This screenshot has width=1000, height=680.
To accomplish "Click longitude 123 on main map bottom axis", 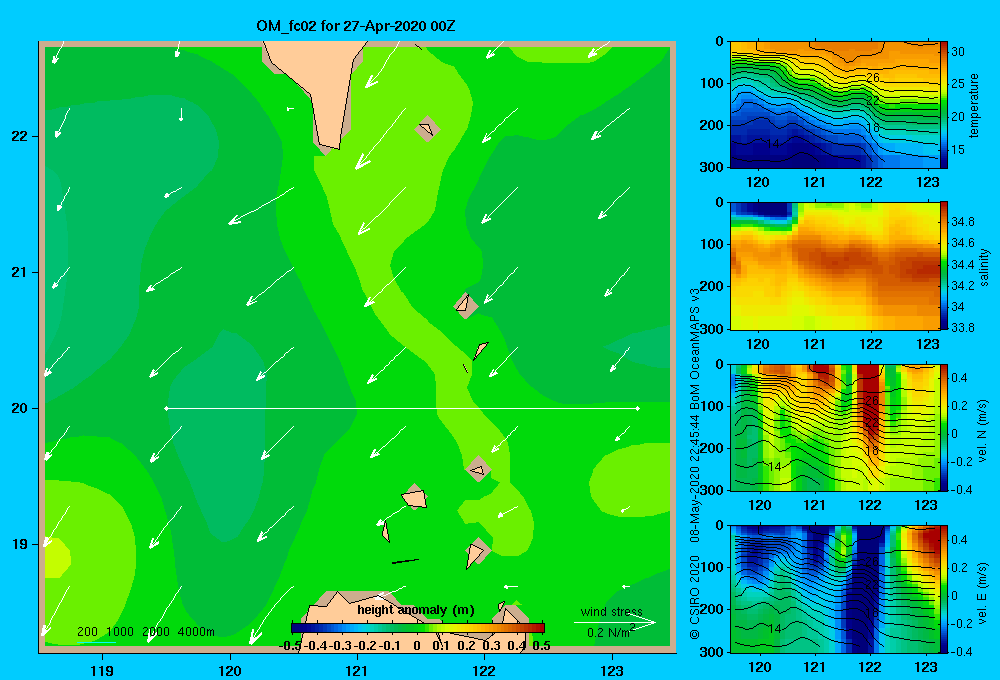I will pyautogui.click(x=612, y=670).
